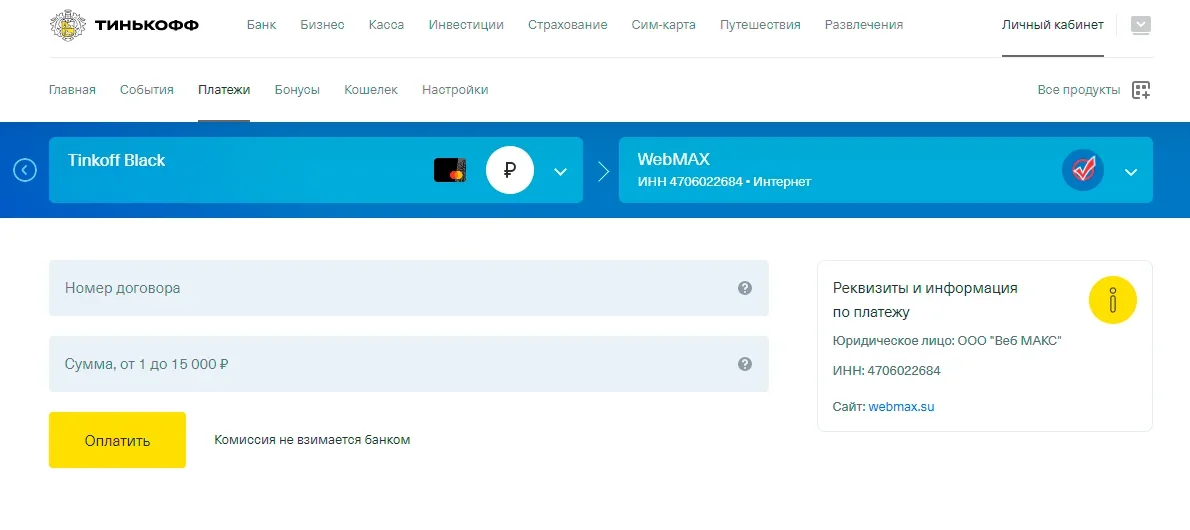Viewport: 1190px width, 530px height.
Task: Click the Mastercard card icon on Tinkoff Black
Action: (450, 170)
